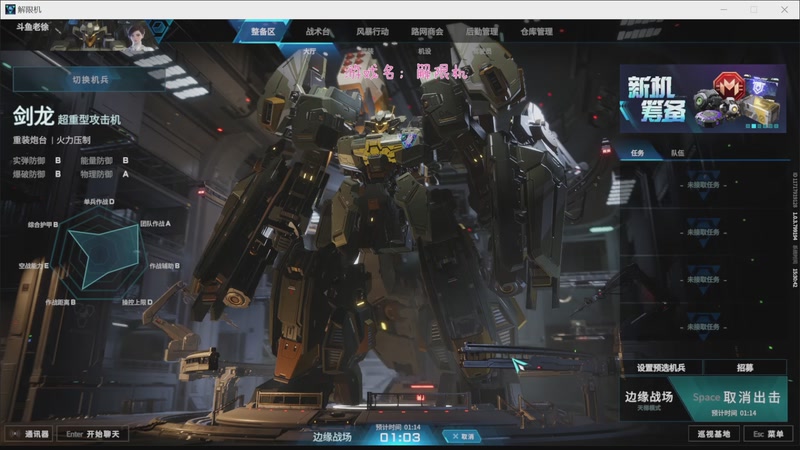The image size is (800, 450).
Task: Click the 能量防御 B stat
Action: (x=104, y=161)
